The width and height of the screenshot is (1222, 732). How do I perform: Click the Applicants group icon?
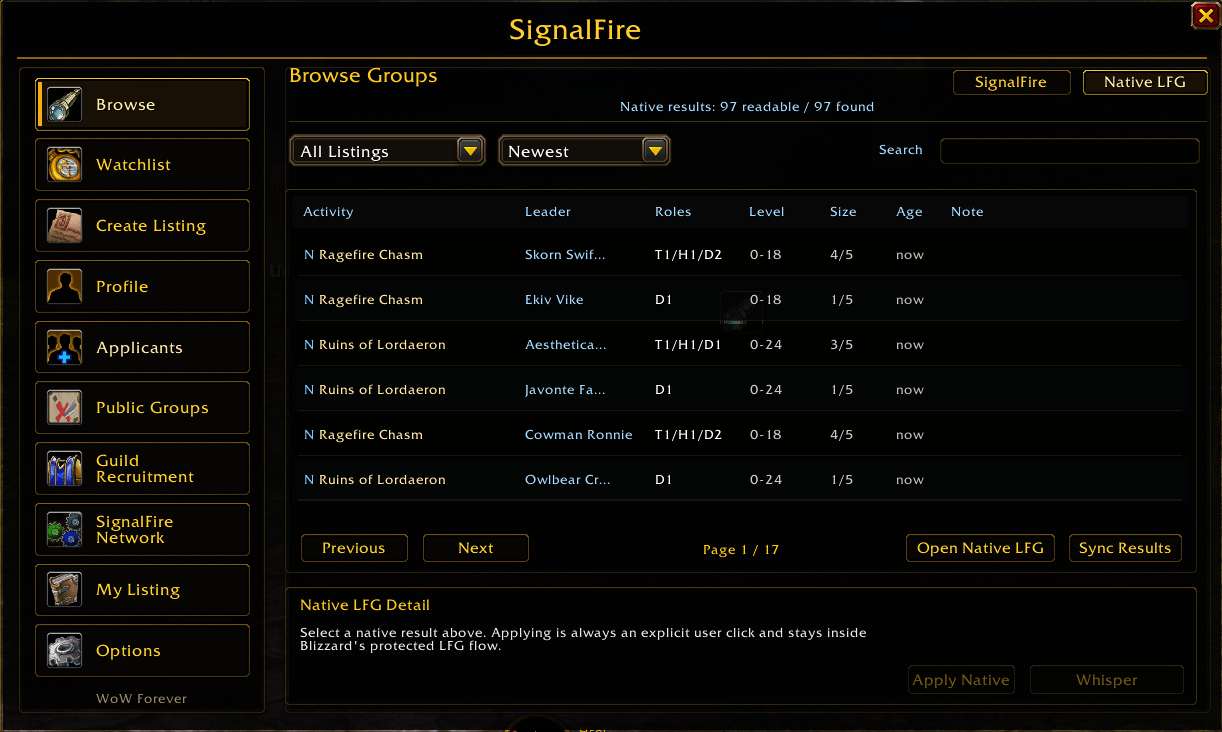coord(65,348)
